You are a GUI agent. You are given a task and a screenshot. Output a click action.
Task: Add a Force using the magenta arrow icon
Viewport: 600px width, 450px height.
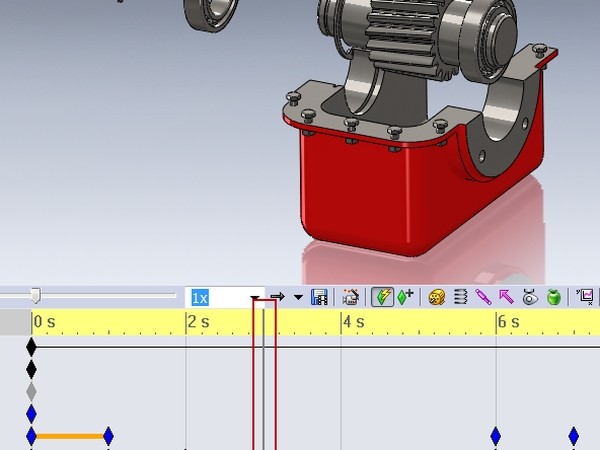tap(506, 297)
